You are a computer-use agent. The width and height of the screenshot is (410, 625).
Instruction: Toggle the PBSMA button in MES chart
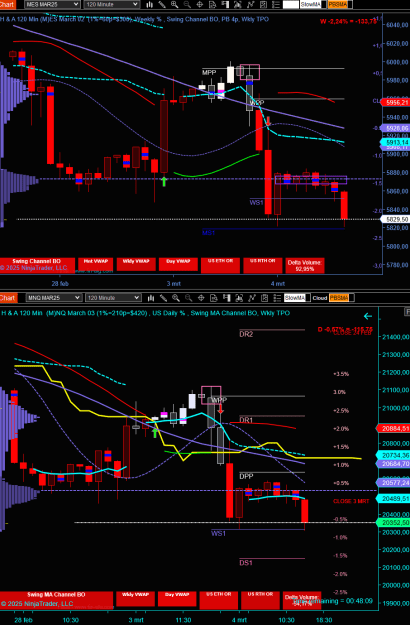click(x=338, y=5)
